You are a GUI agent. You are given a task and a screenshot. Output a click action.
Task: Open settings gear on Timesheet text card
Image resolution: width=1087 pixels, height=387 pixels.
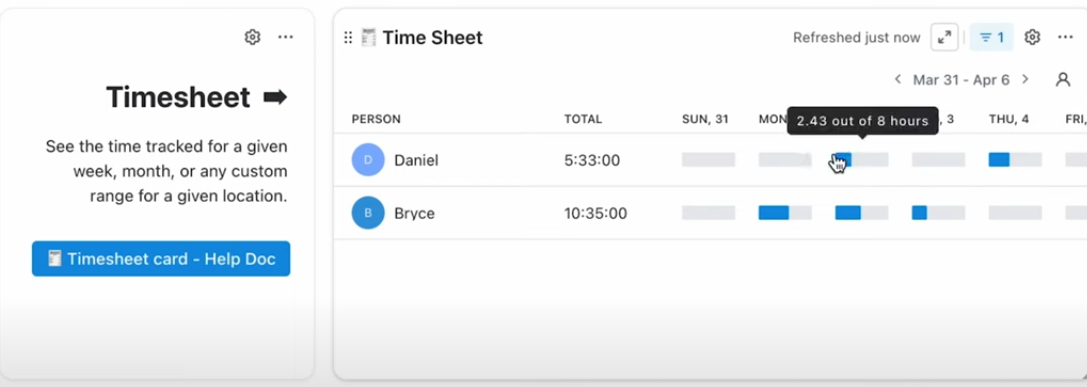click(252, 37)
